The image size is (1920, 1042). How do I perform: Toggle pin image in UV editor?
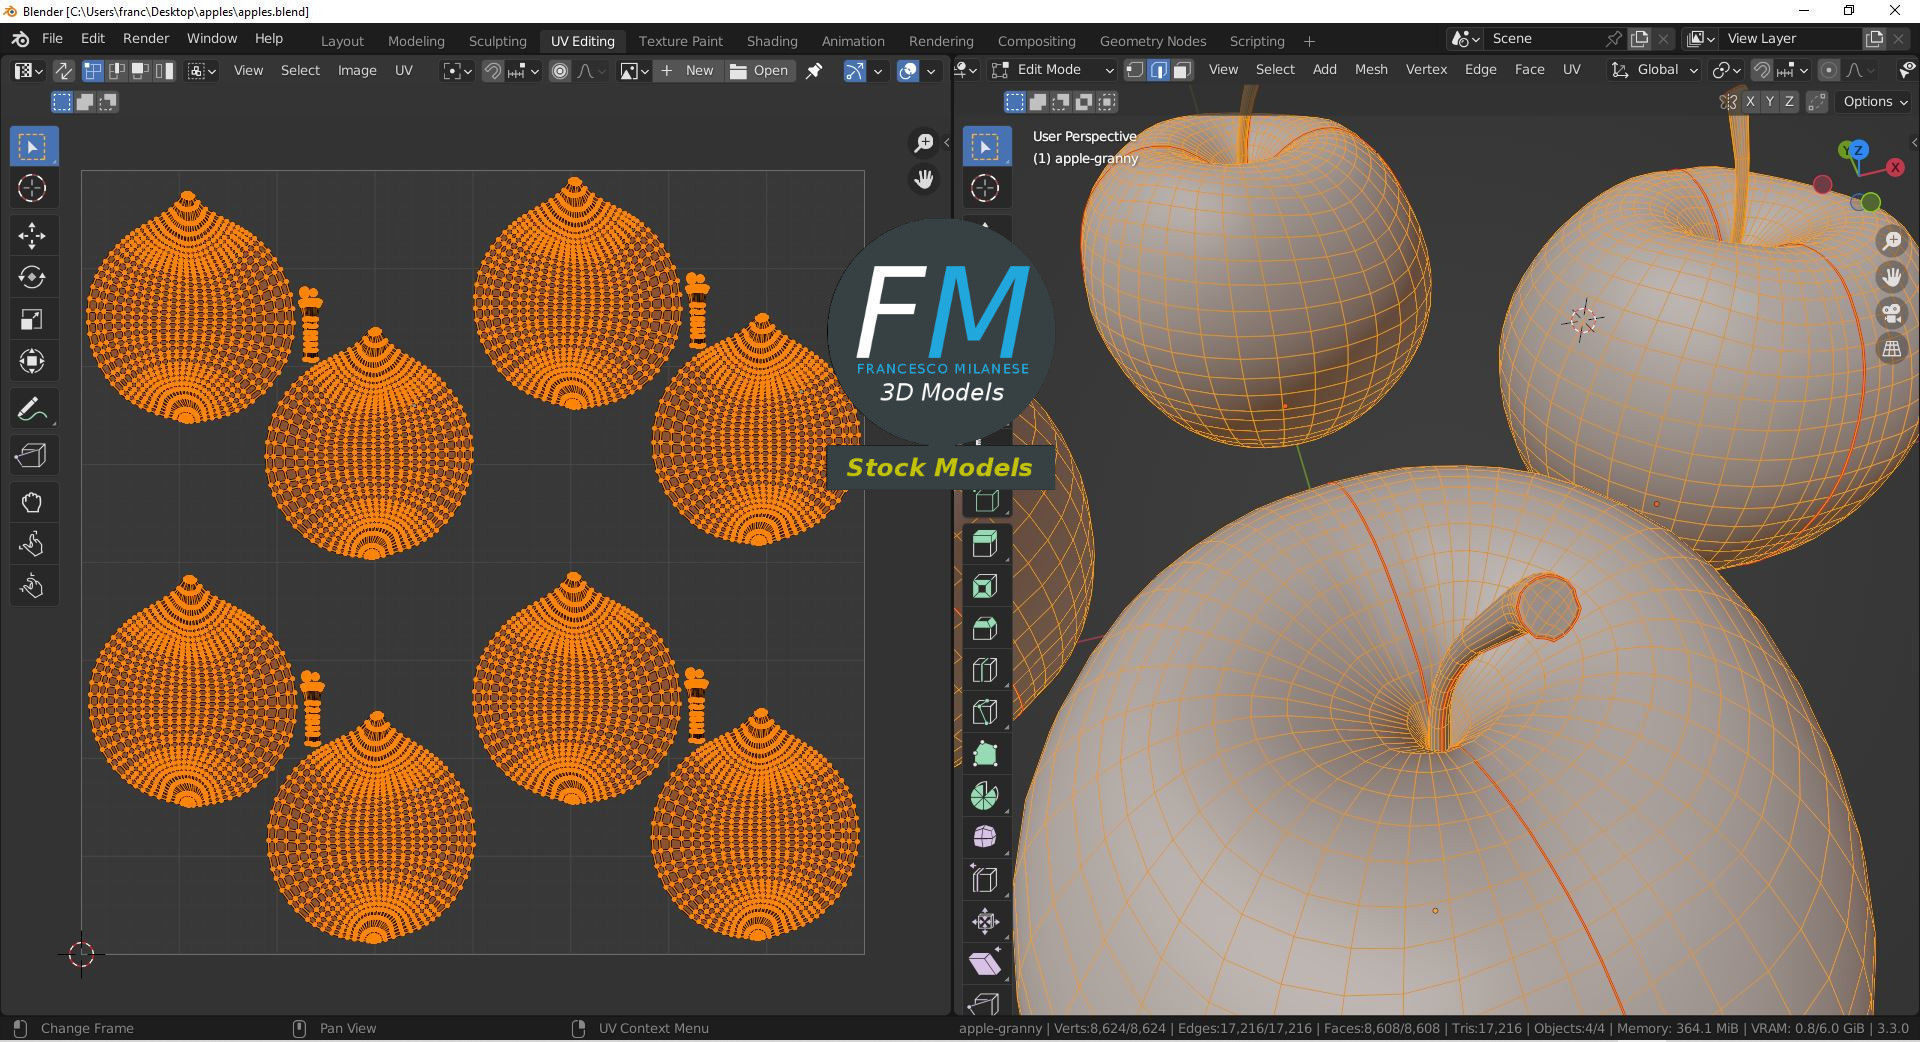point(814,71)
